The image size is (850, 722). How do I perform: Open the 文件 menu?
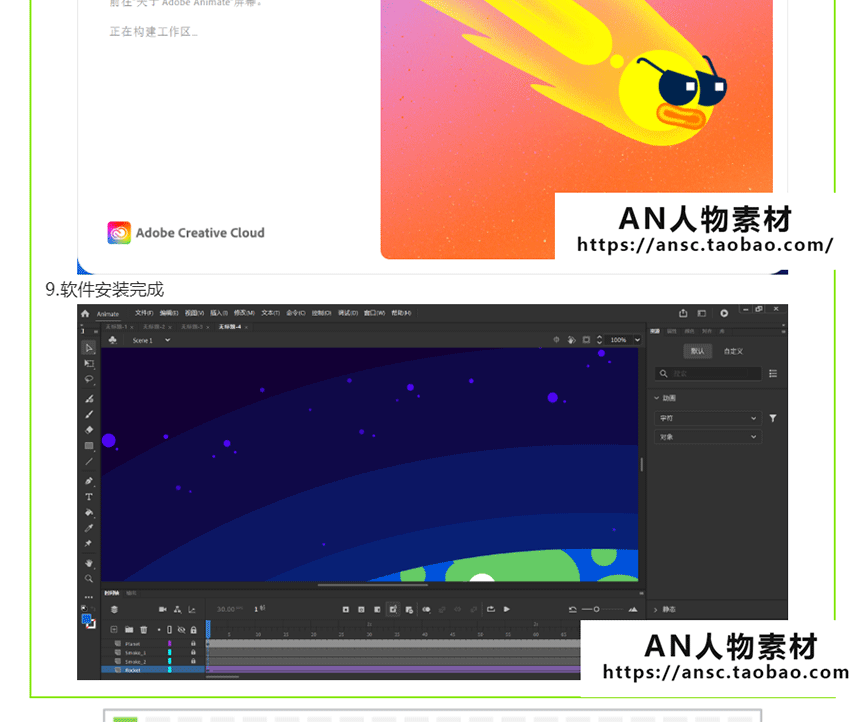(144, 313)
